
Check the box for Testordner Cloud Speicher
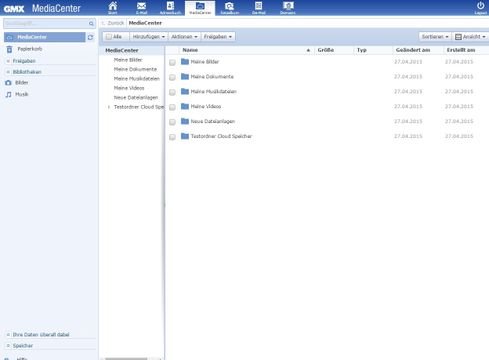click(x=172, y=137)
